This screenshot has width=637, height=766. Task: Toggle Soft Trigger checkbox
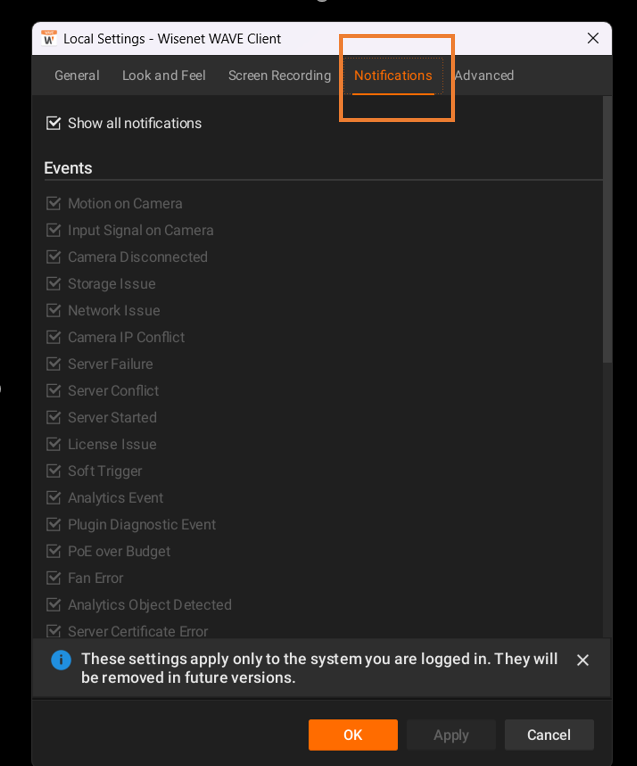54,471
